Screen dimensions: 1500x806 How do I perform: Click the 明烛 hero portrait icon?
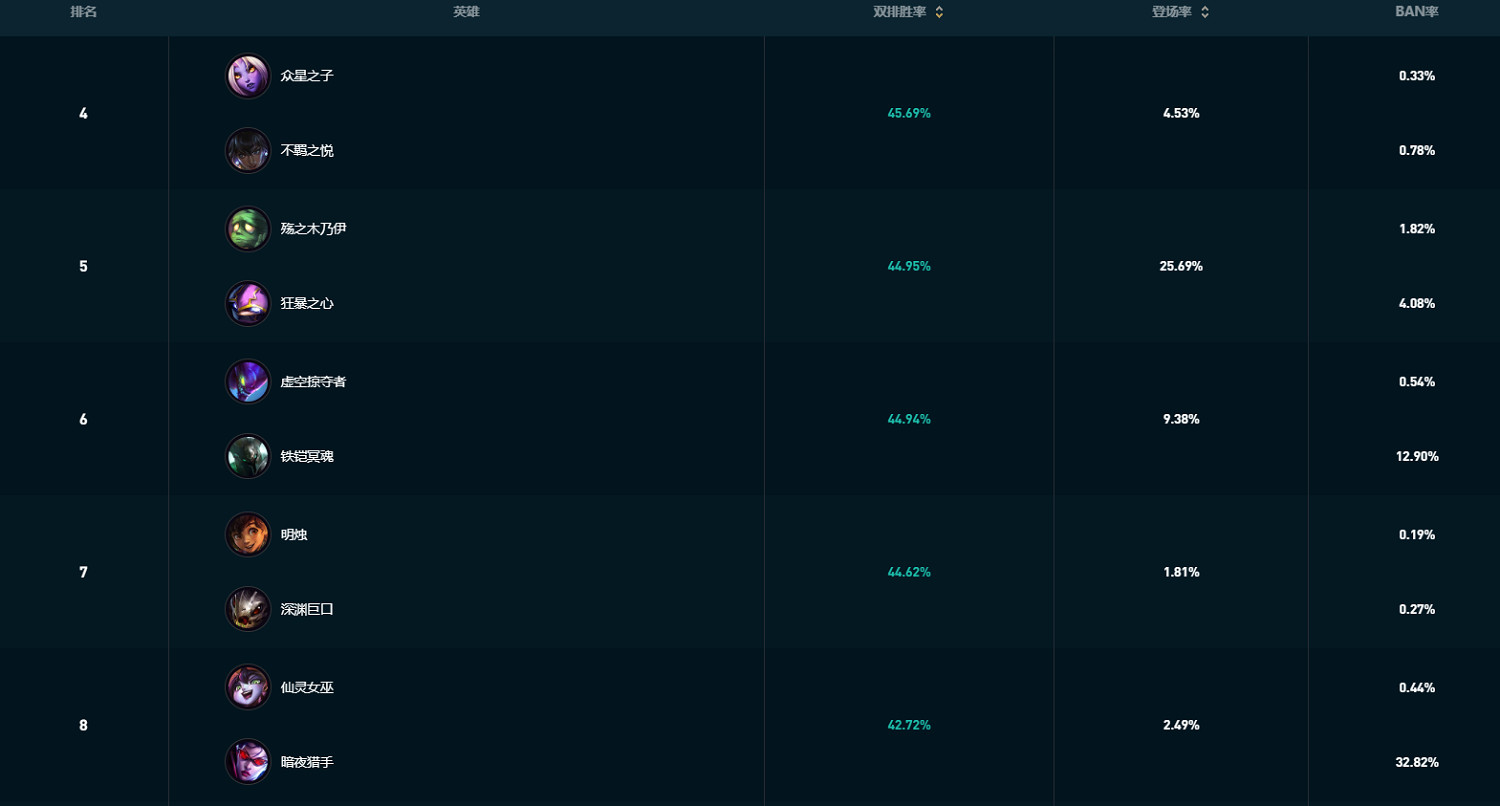pos(248,535)
